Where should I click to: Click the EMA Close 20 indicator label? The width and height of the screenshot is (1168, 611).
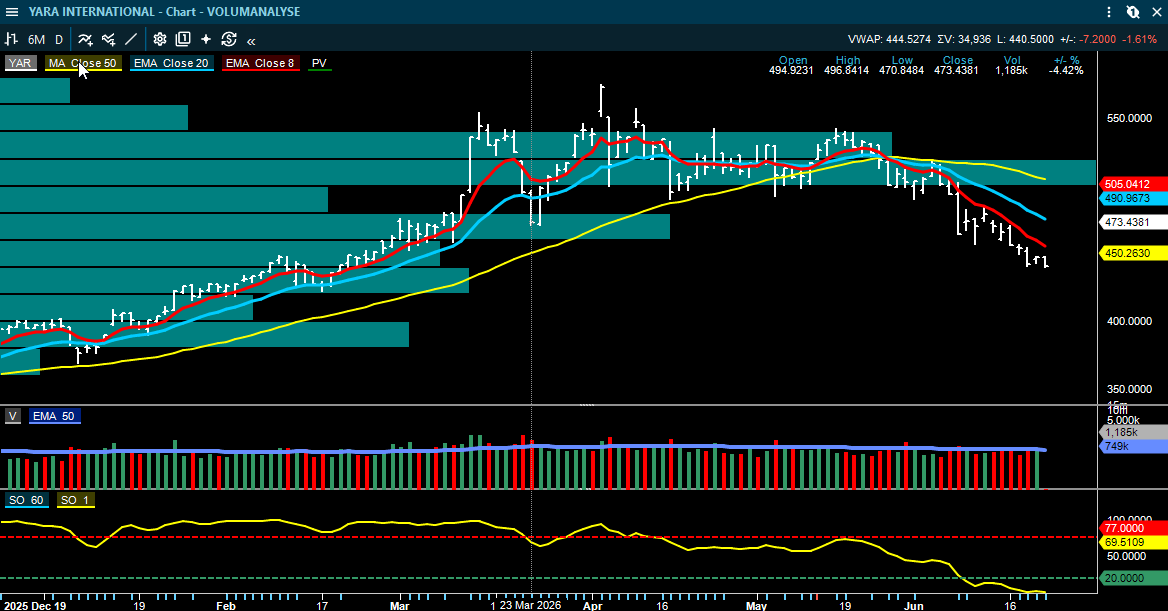171,63
